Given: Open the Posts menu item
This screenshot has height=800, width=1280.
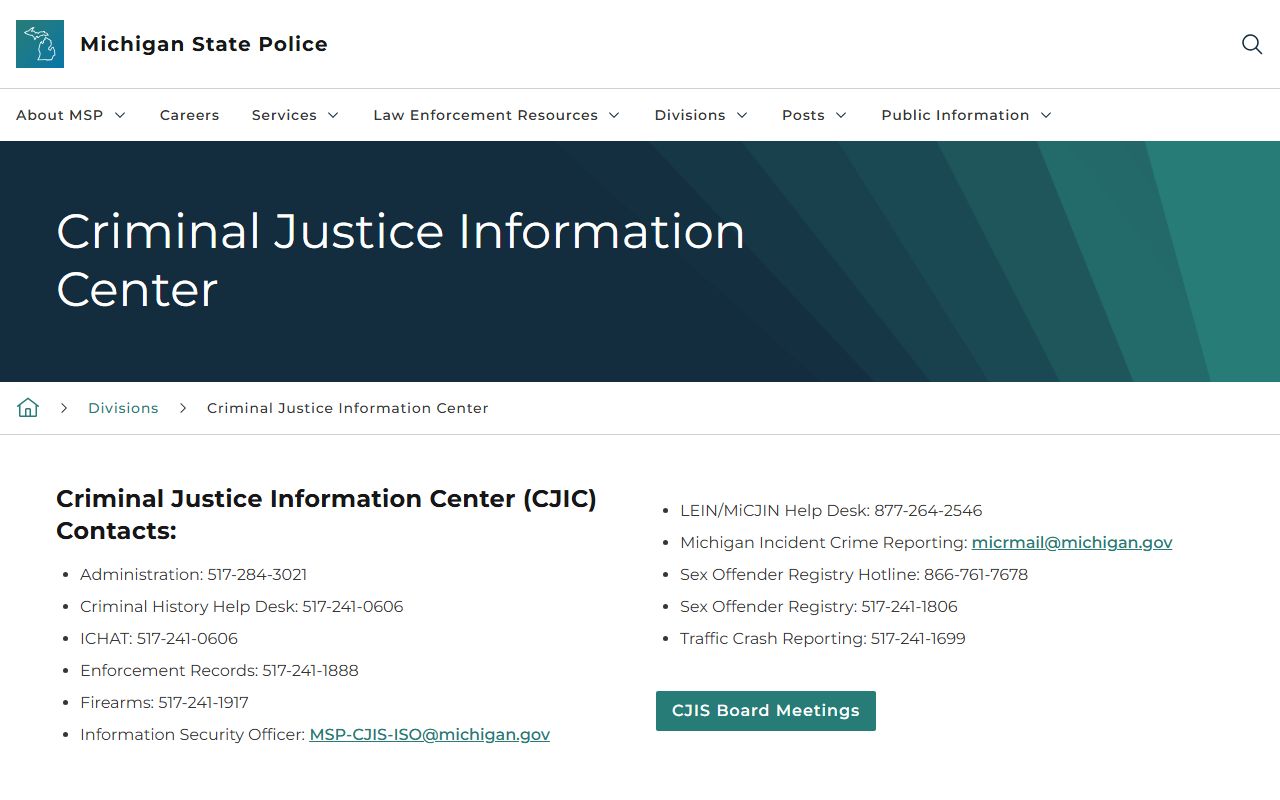Looking at the screenshot, I should 803,115.
